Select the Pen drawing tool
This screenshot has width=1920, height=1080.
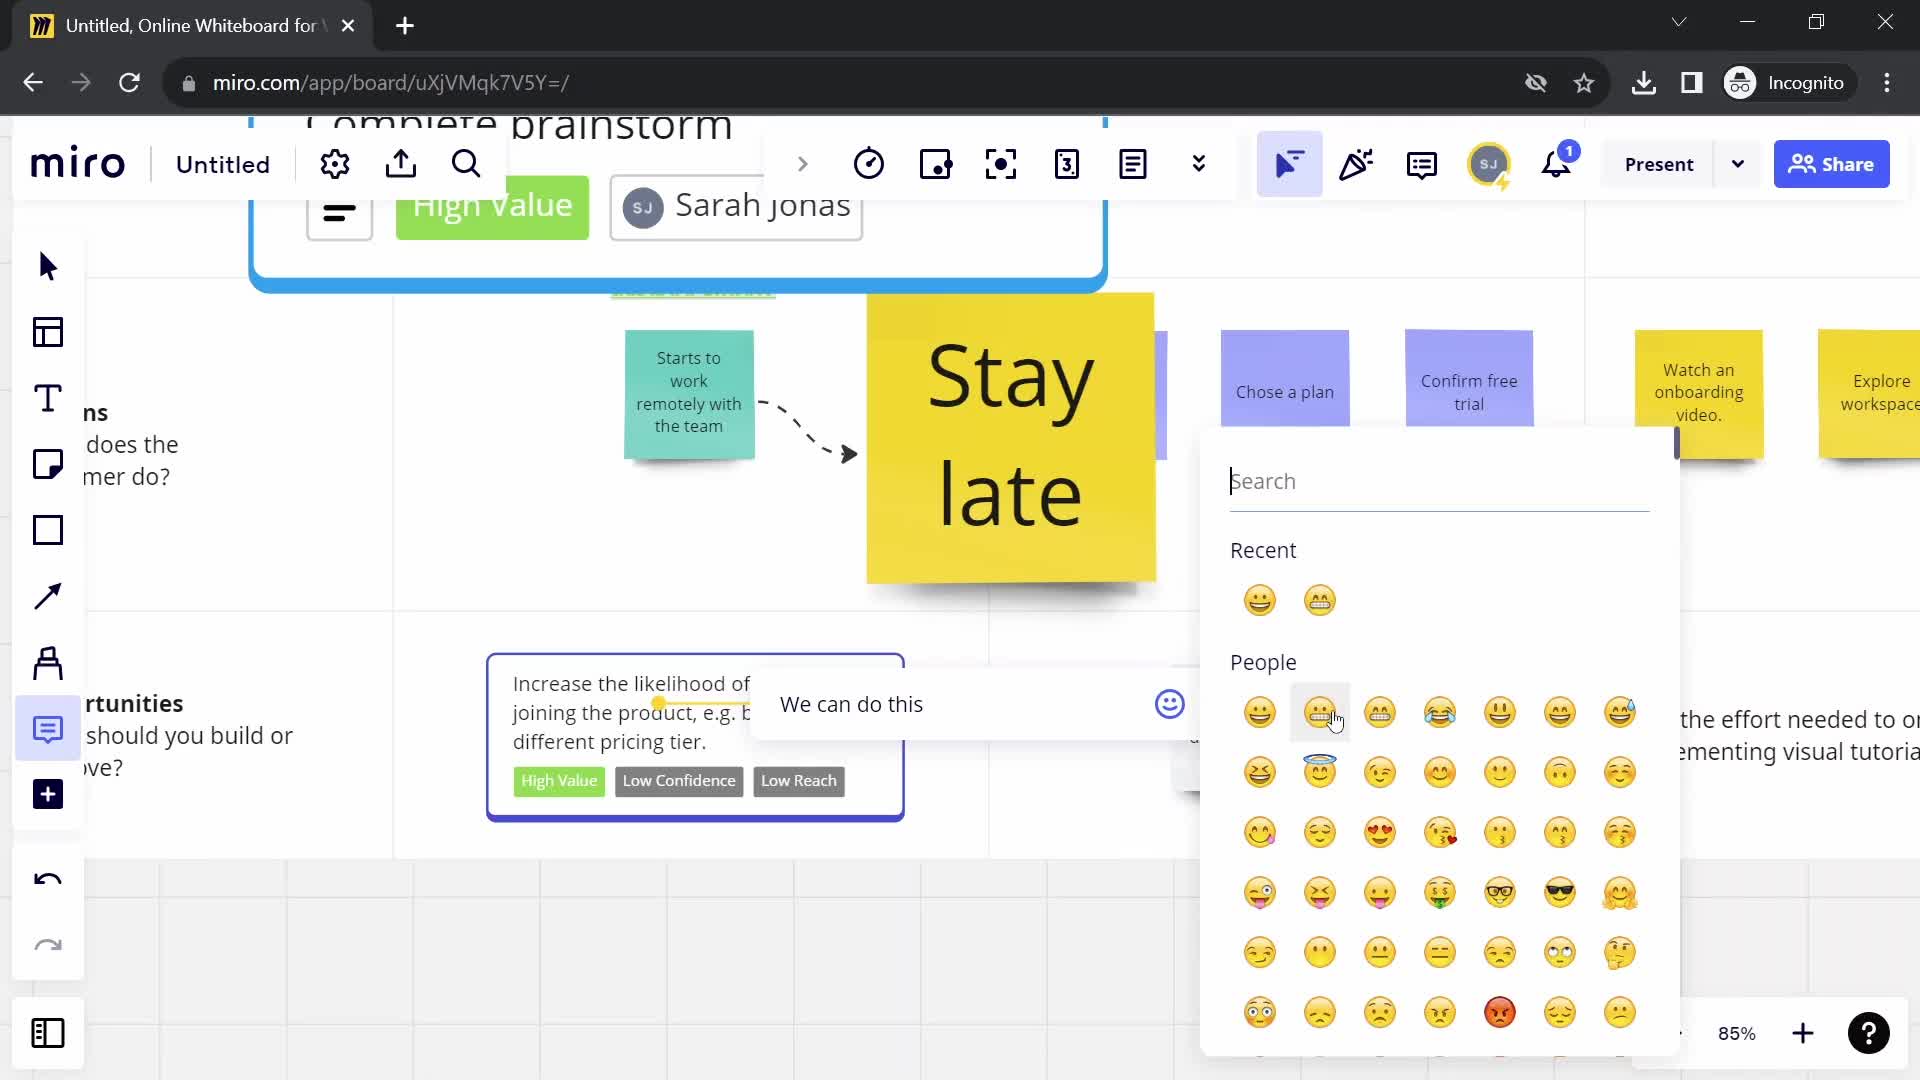tap(48, 662)
